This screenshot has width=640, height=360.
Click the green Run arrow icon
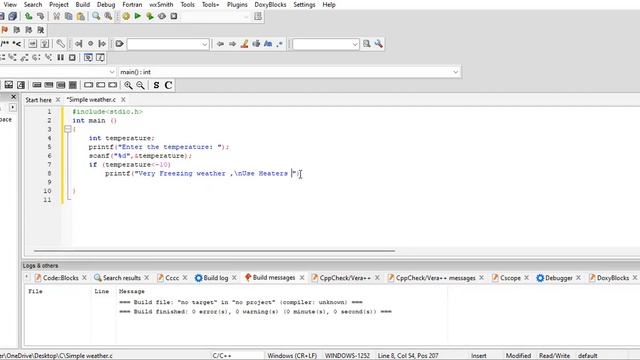138,16
